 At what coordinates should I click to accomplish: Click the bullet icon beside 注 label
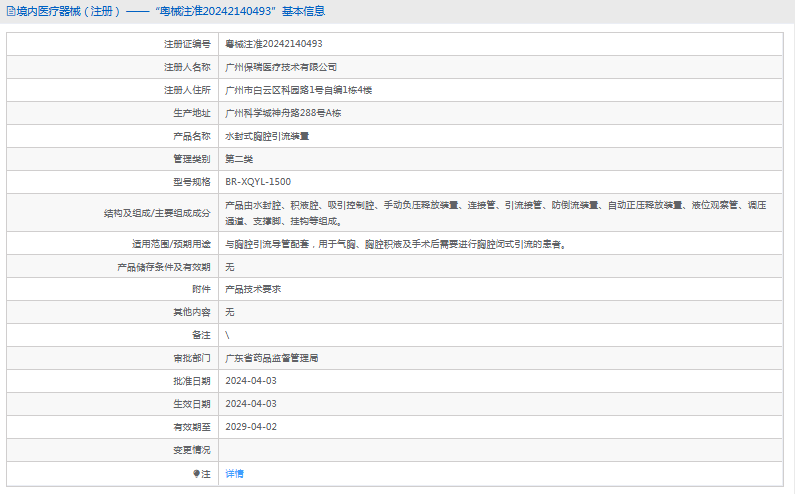pos(196,473)
